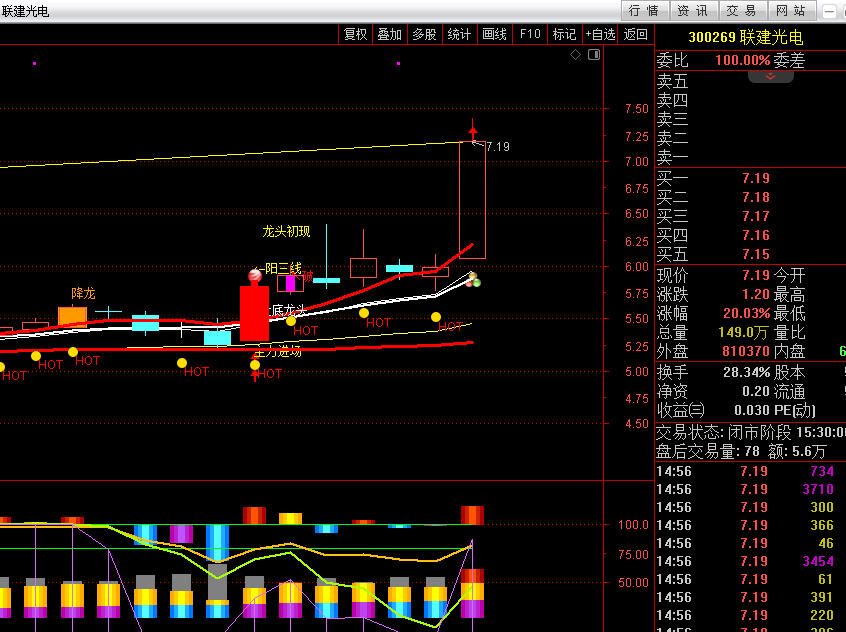This screenshot has width=846, height=632.
Task: Click the orange 降龙 candle marker
Action: (72, 315)
